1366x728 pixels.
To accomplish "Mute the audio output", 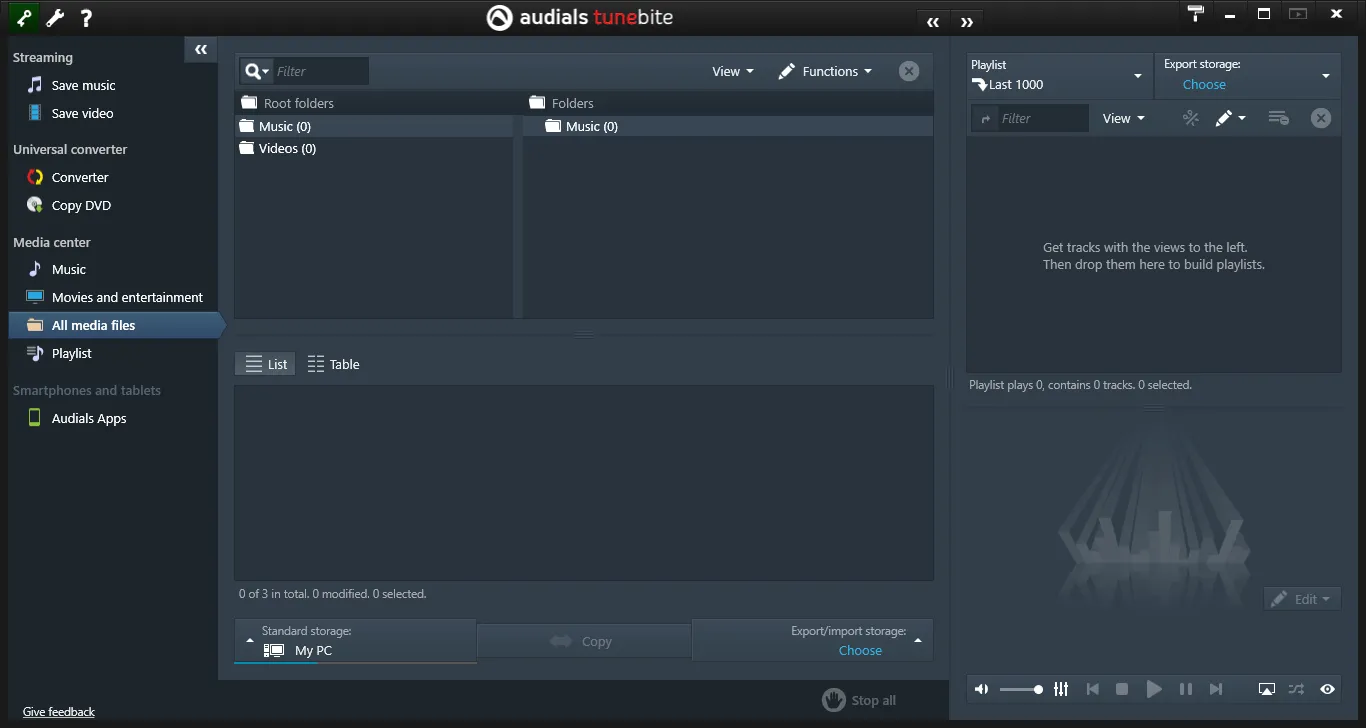I will click(x=981, y=689).
